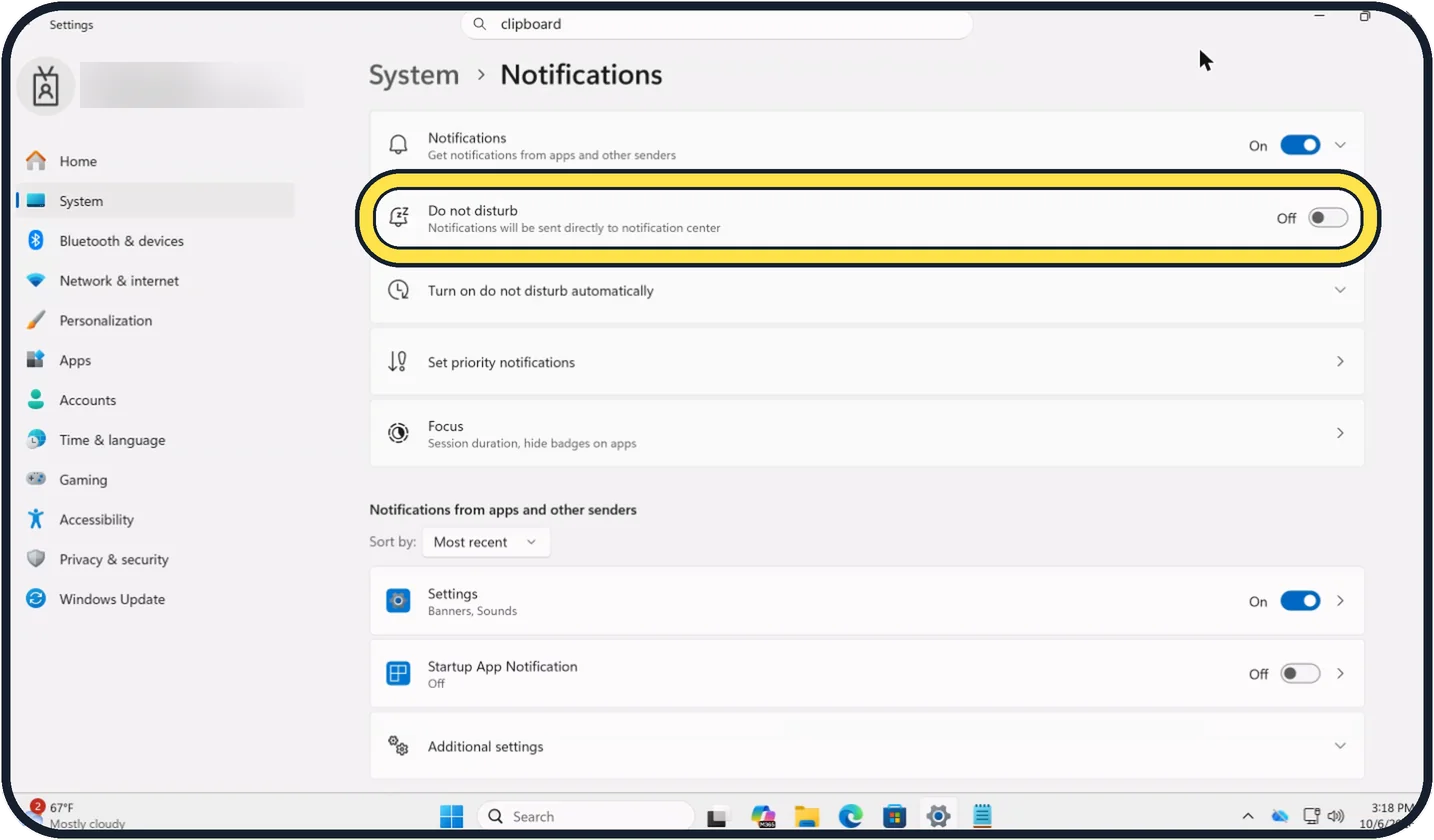Open File Explorer from the taskbar

[807, 816]
